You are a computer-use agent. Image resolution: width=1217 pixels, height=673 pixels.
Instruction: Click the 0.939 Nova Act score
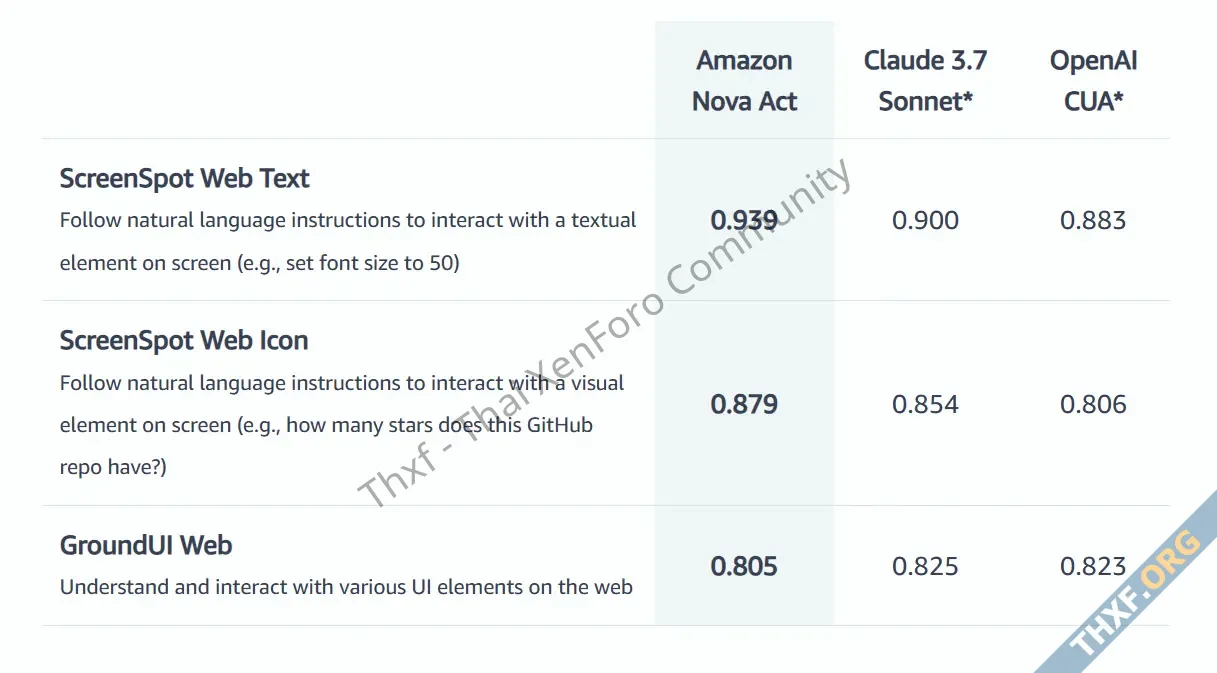point(744,220)
